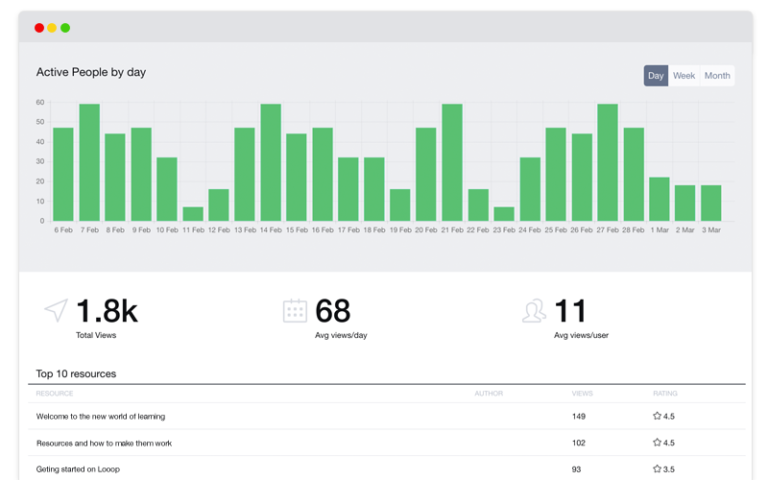Click the paper plane Total Views icon

[56, 310]
